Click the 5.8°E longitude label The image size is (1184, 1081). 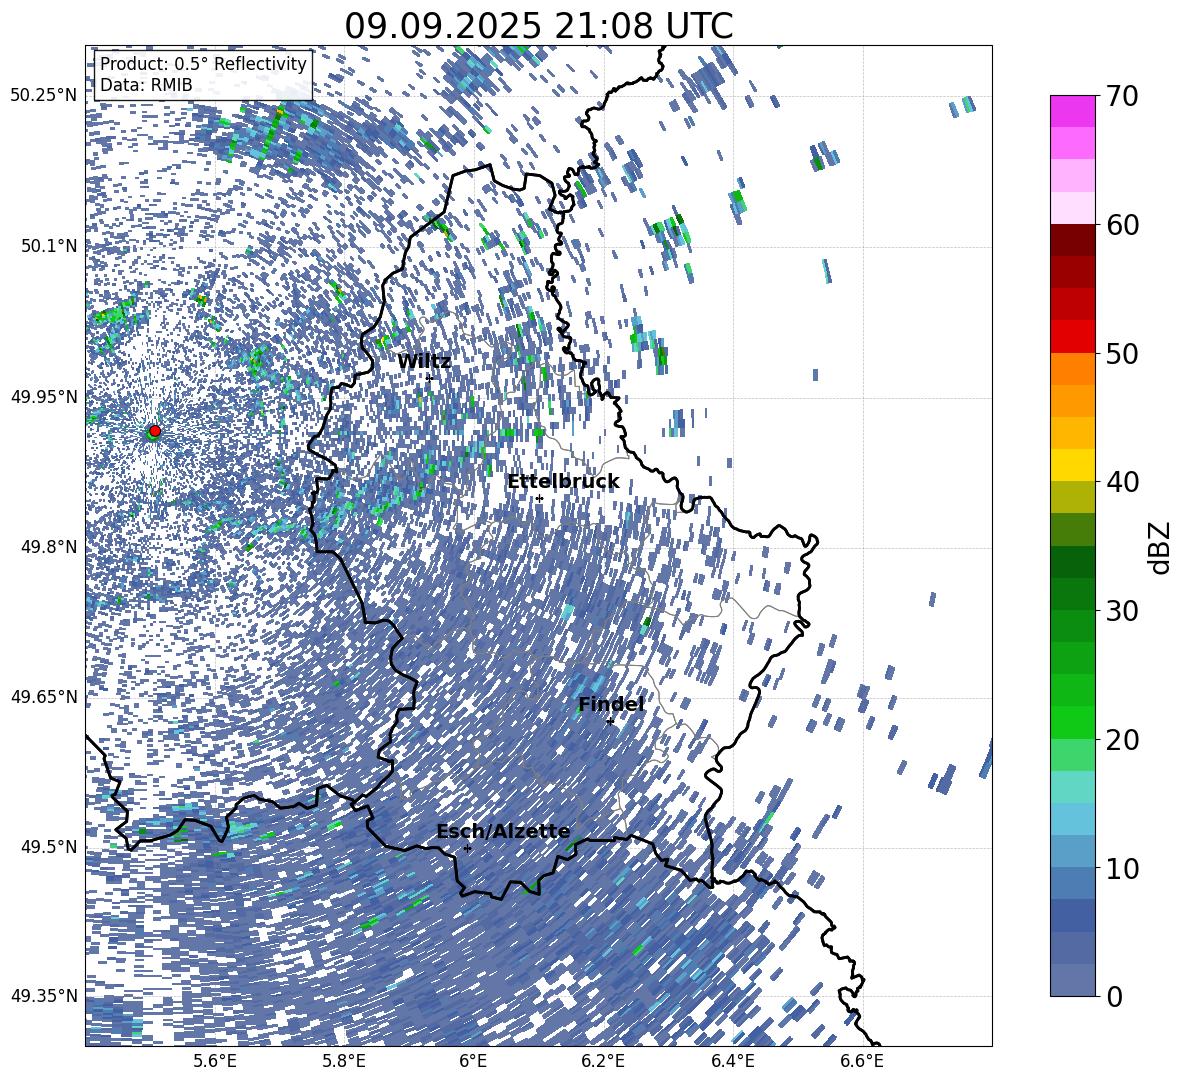pyautogui.click(x=344, y=1061)
